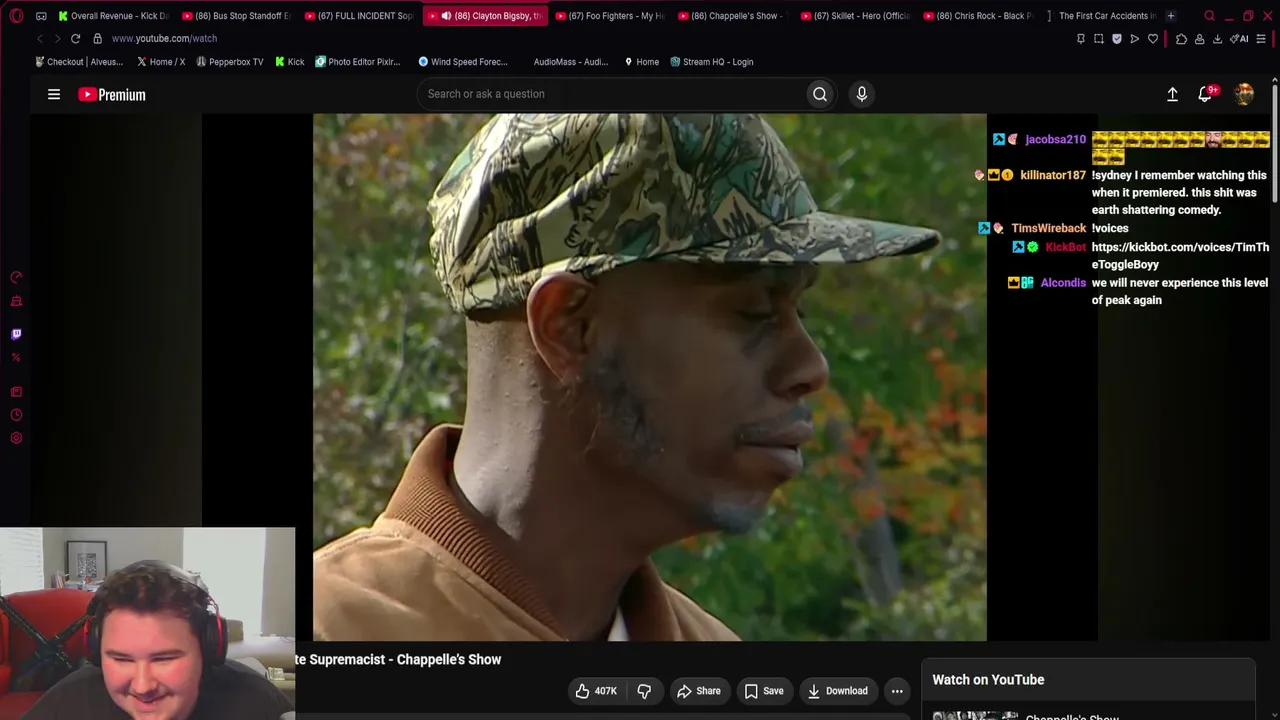Switch to Foo Fighters tab
The width and height of the screenshot is (1280, 720).
[609, 16]
